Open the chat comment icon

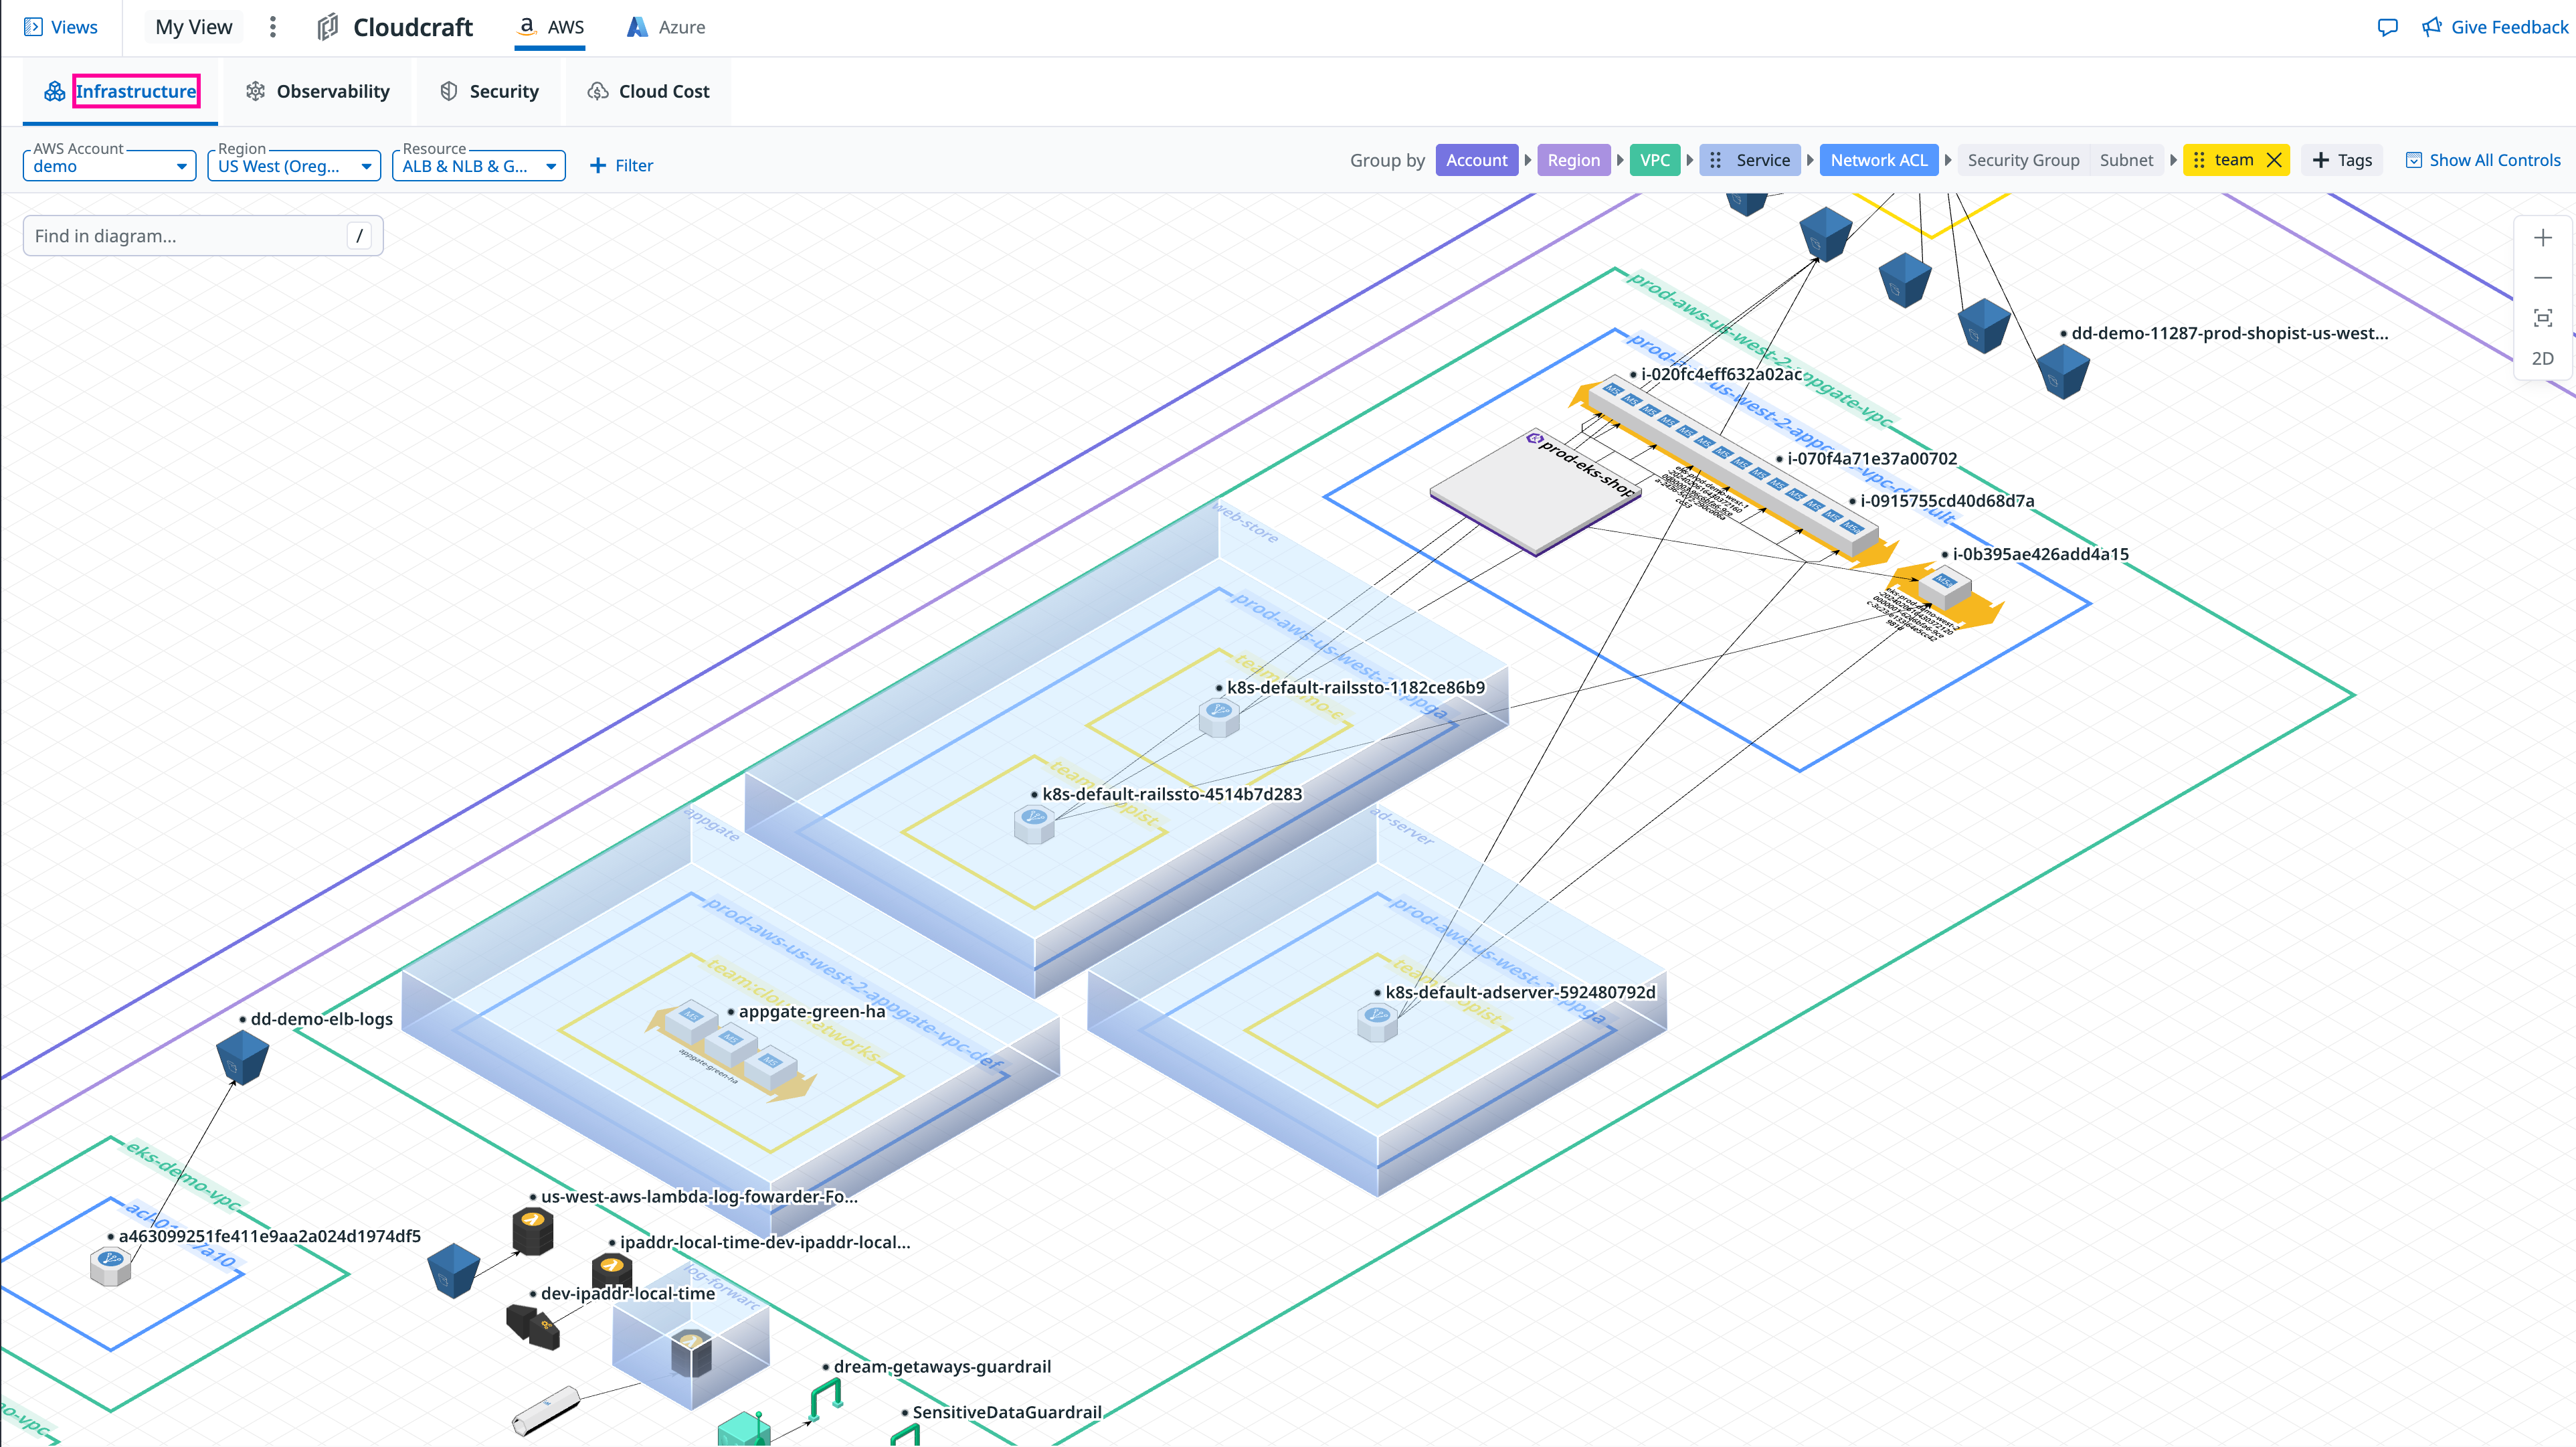coord(2387,27)
